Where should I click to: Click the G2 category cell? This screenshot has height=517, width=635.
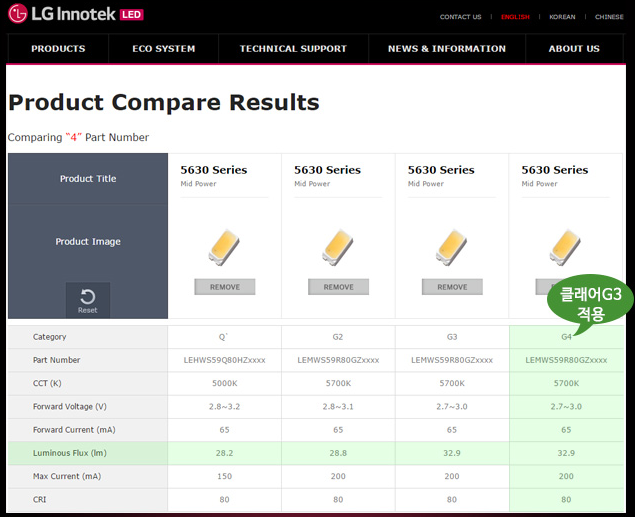[x=338, y=337]
